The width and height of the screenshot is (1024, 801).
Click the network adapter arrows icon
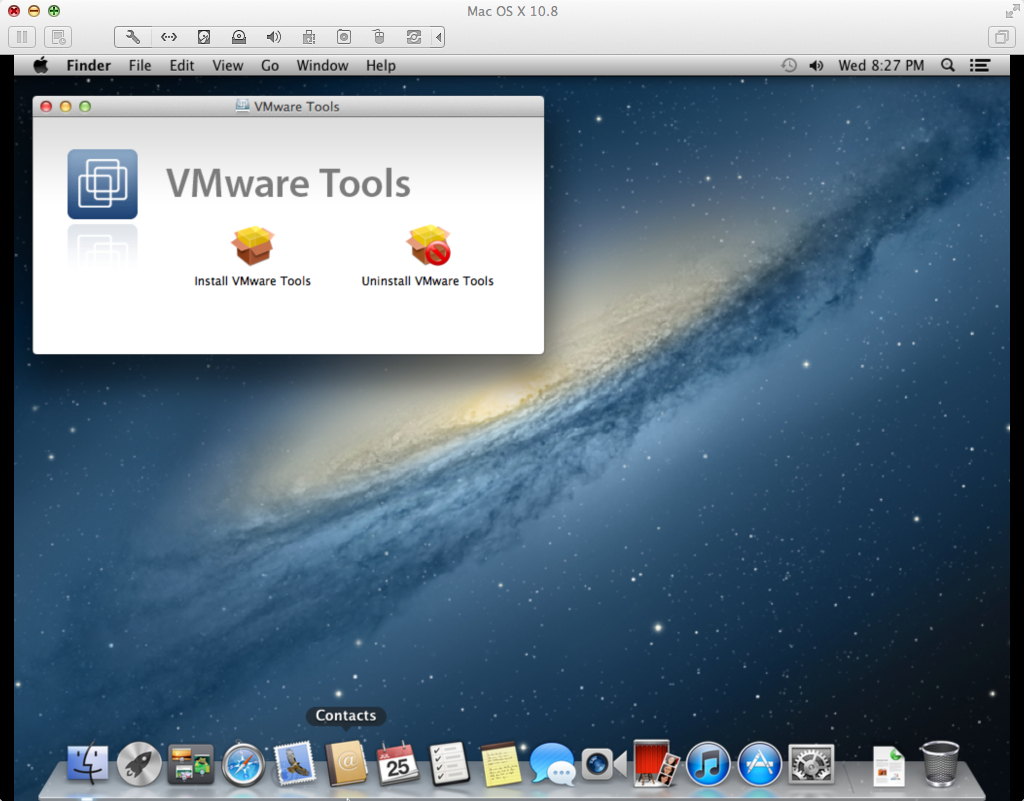pyautogui.click(x=168, y=37)
